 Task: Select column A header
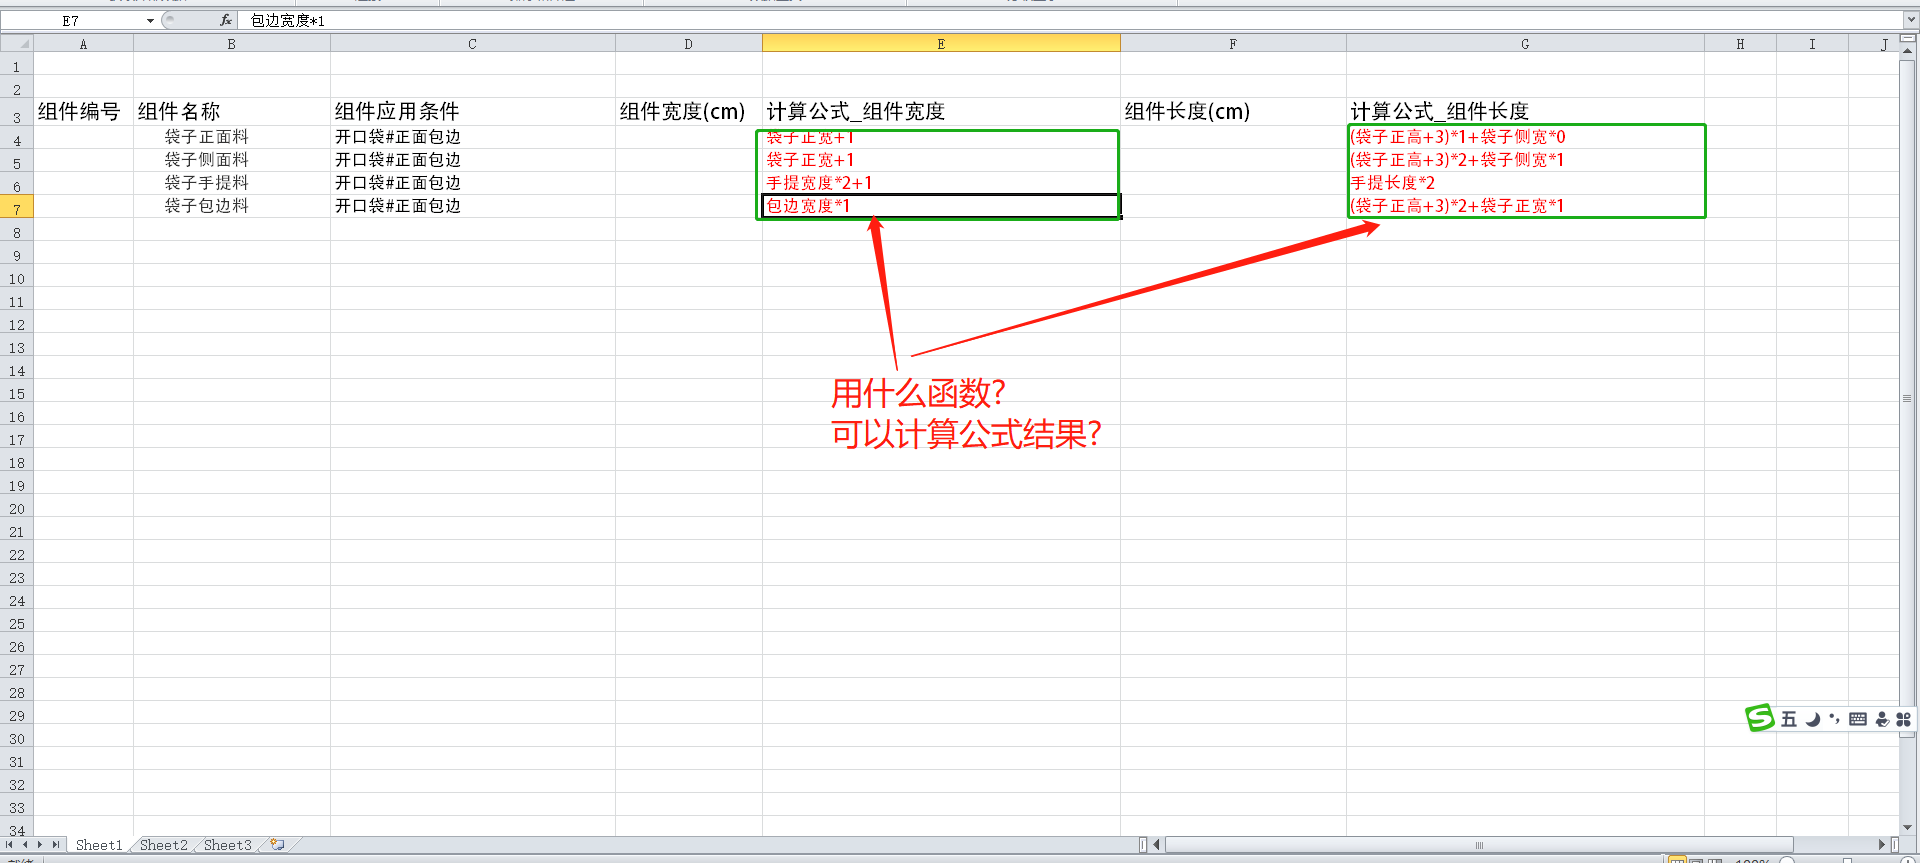(x=83, y=44)
